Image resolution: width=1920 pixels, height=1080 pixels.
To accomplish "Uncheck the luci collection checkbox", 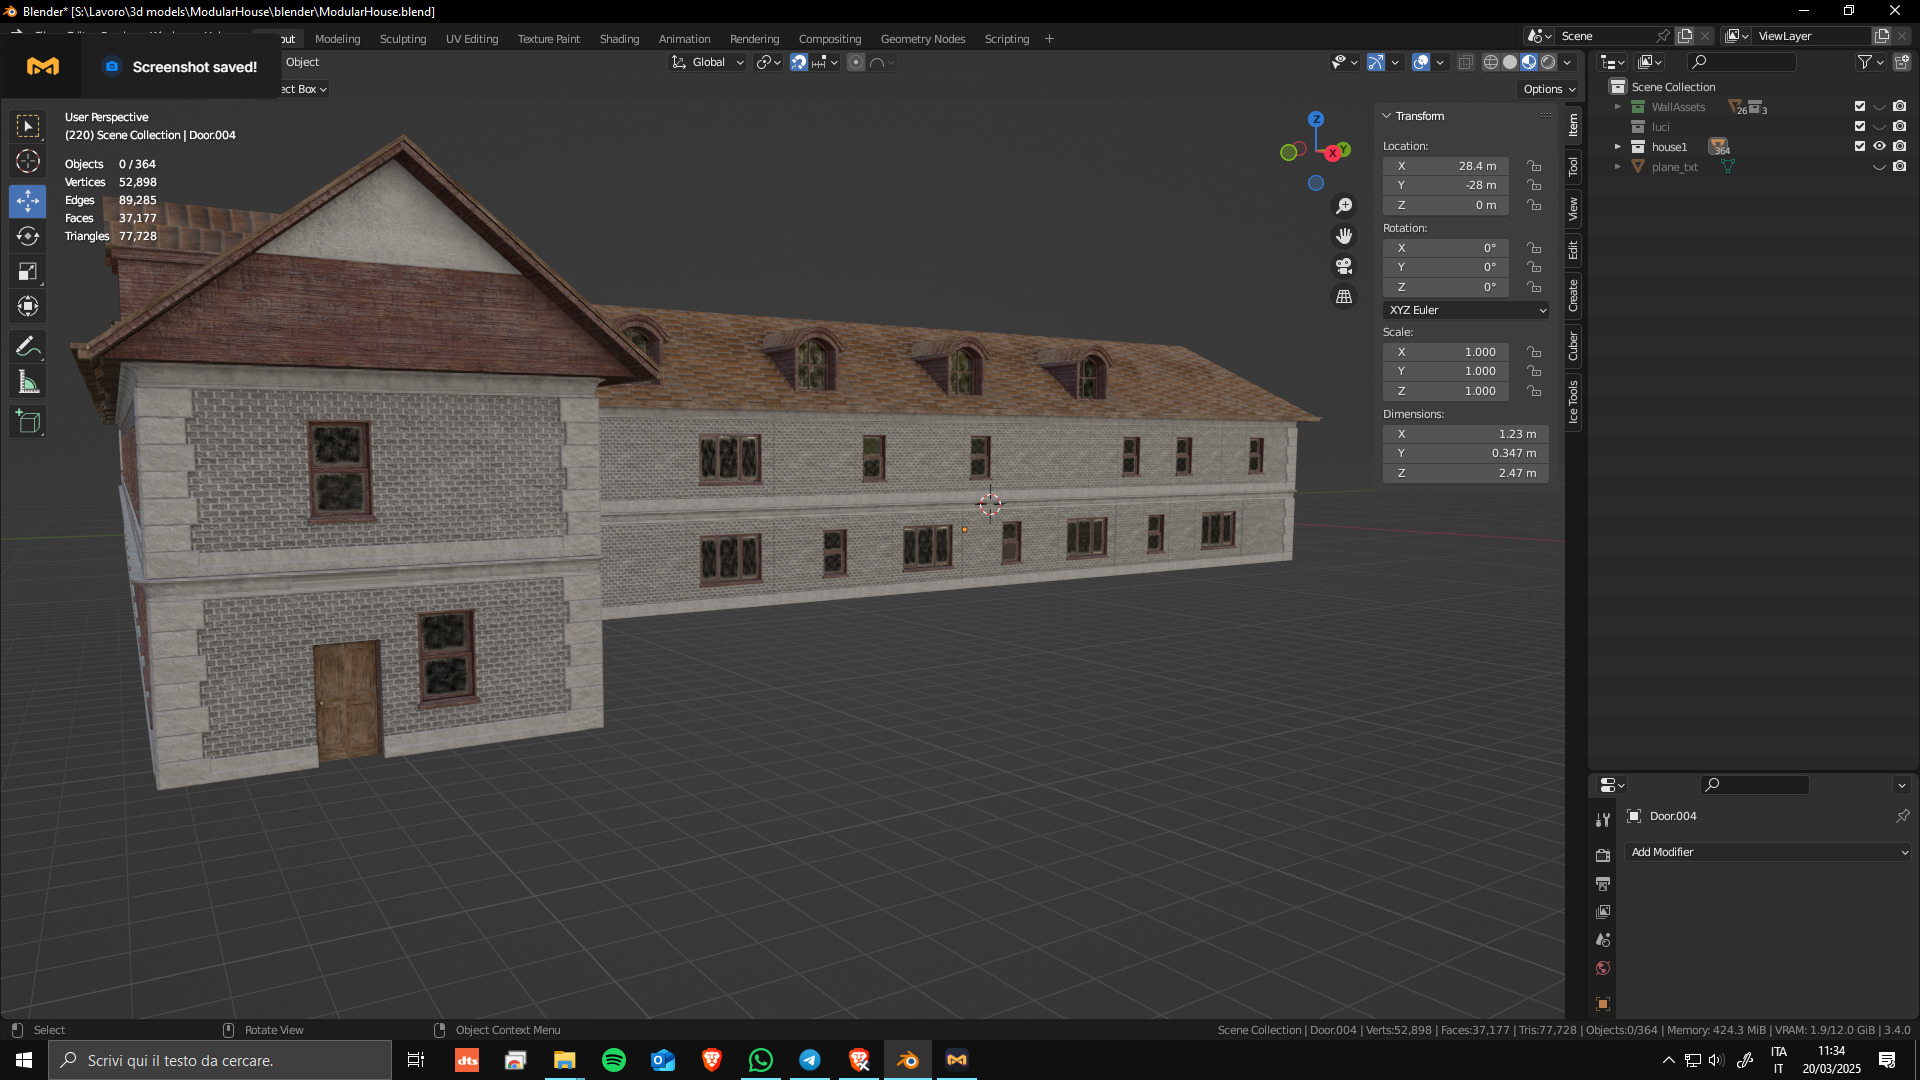I will tap(1860, 126).
